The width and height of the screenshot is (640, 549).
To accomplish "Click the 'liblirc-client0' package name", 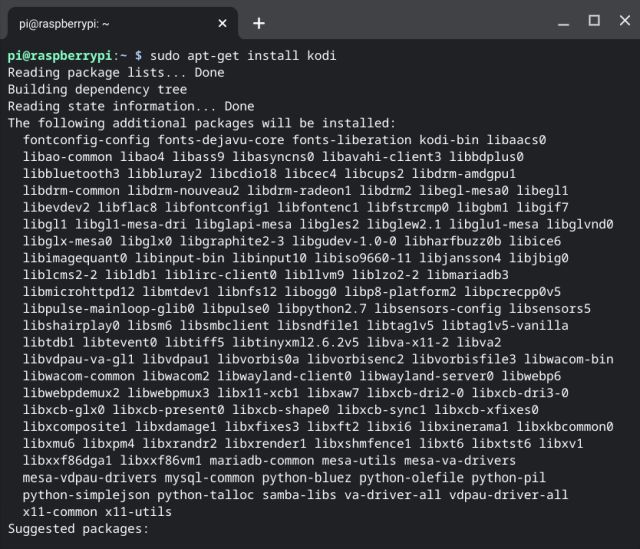I will point(221,275).
